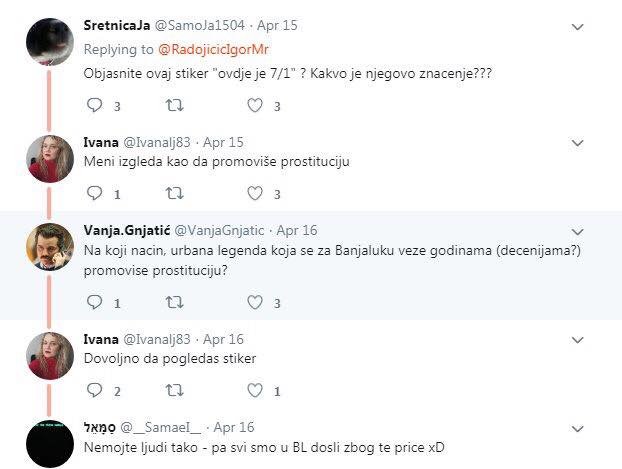Open the Apr 16 timestamp on Samael's tweet
The height and width of the screenshot is (469, 622).
point(234,426)
